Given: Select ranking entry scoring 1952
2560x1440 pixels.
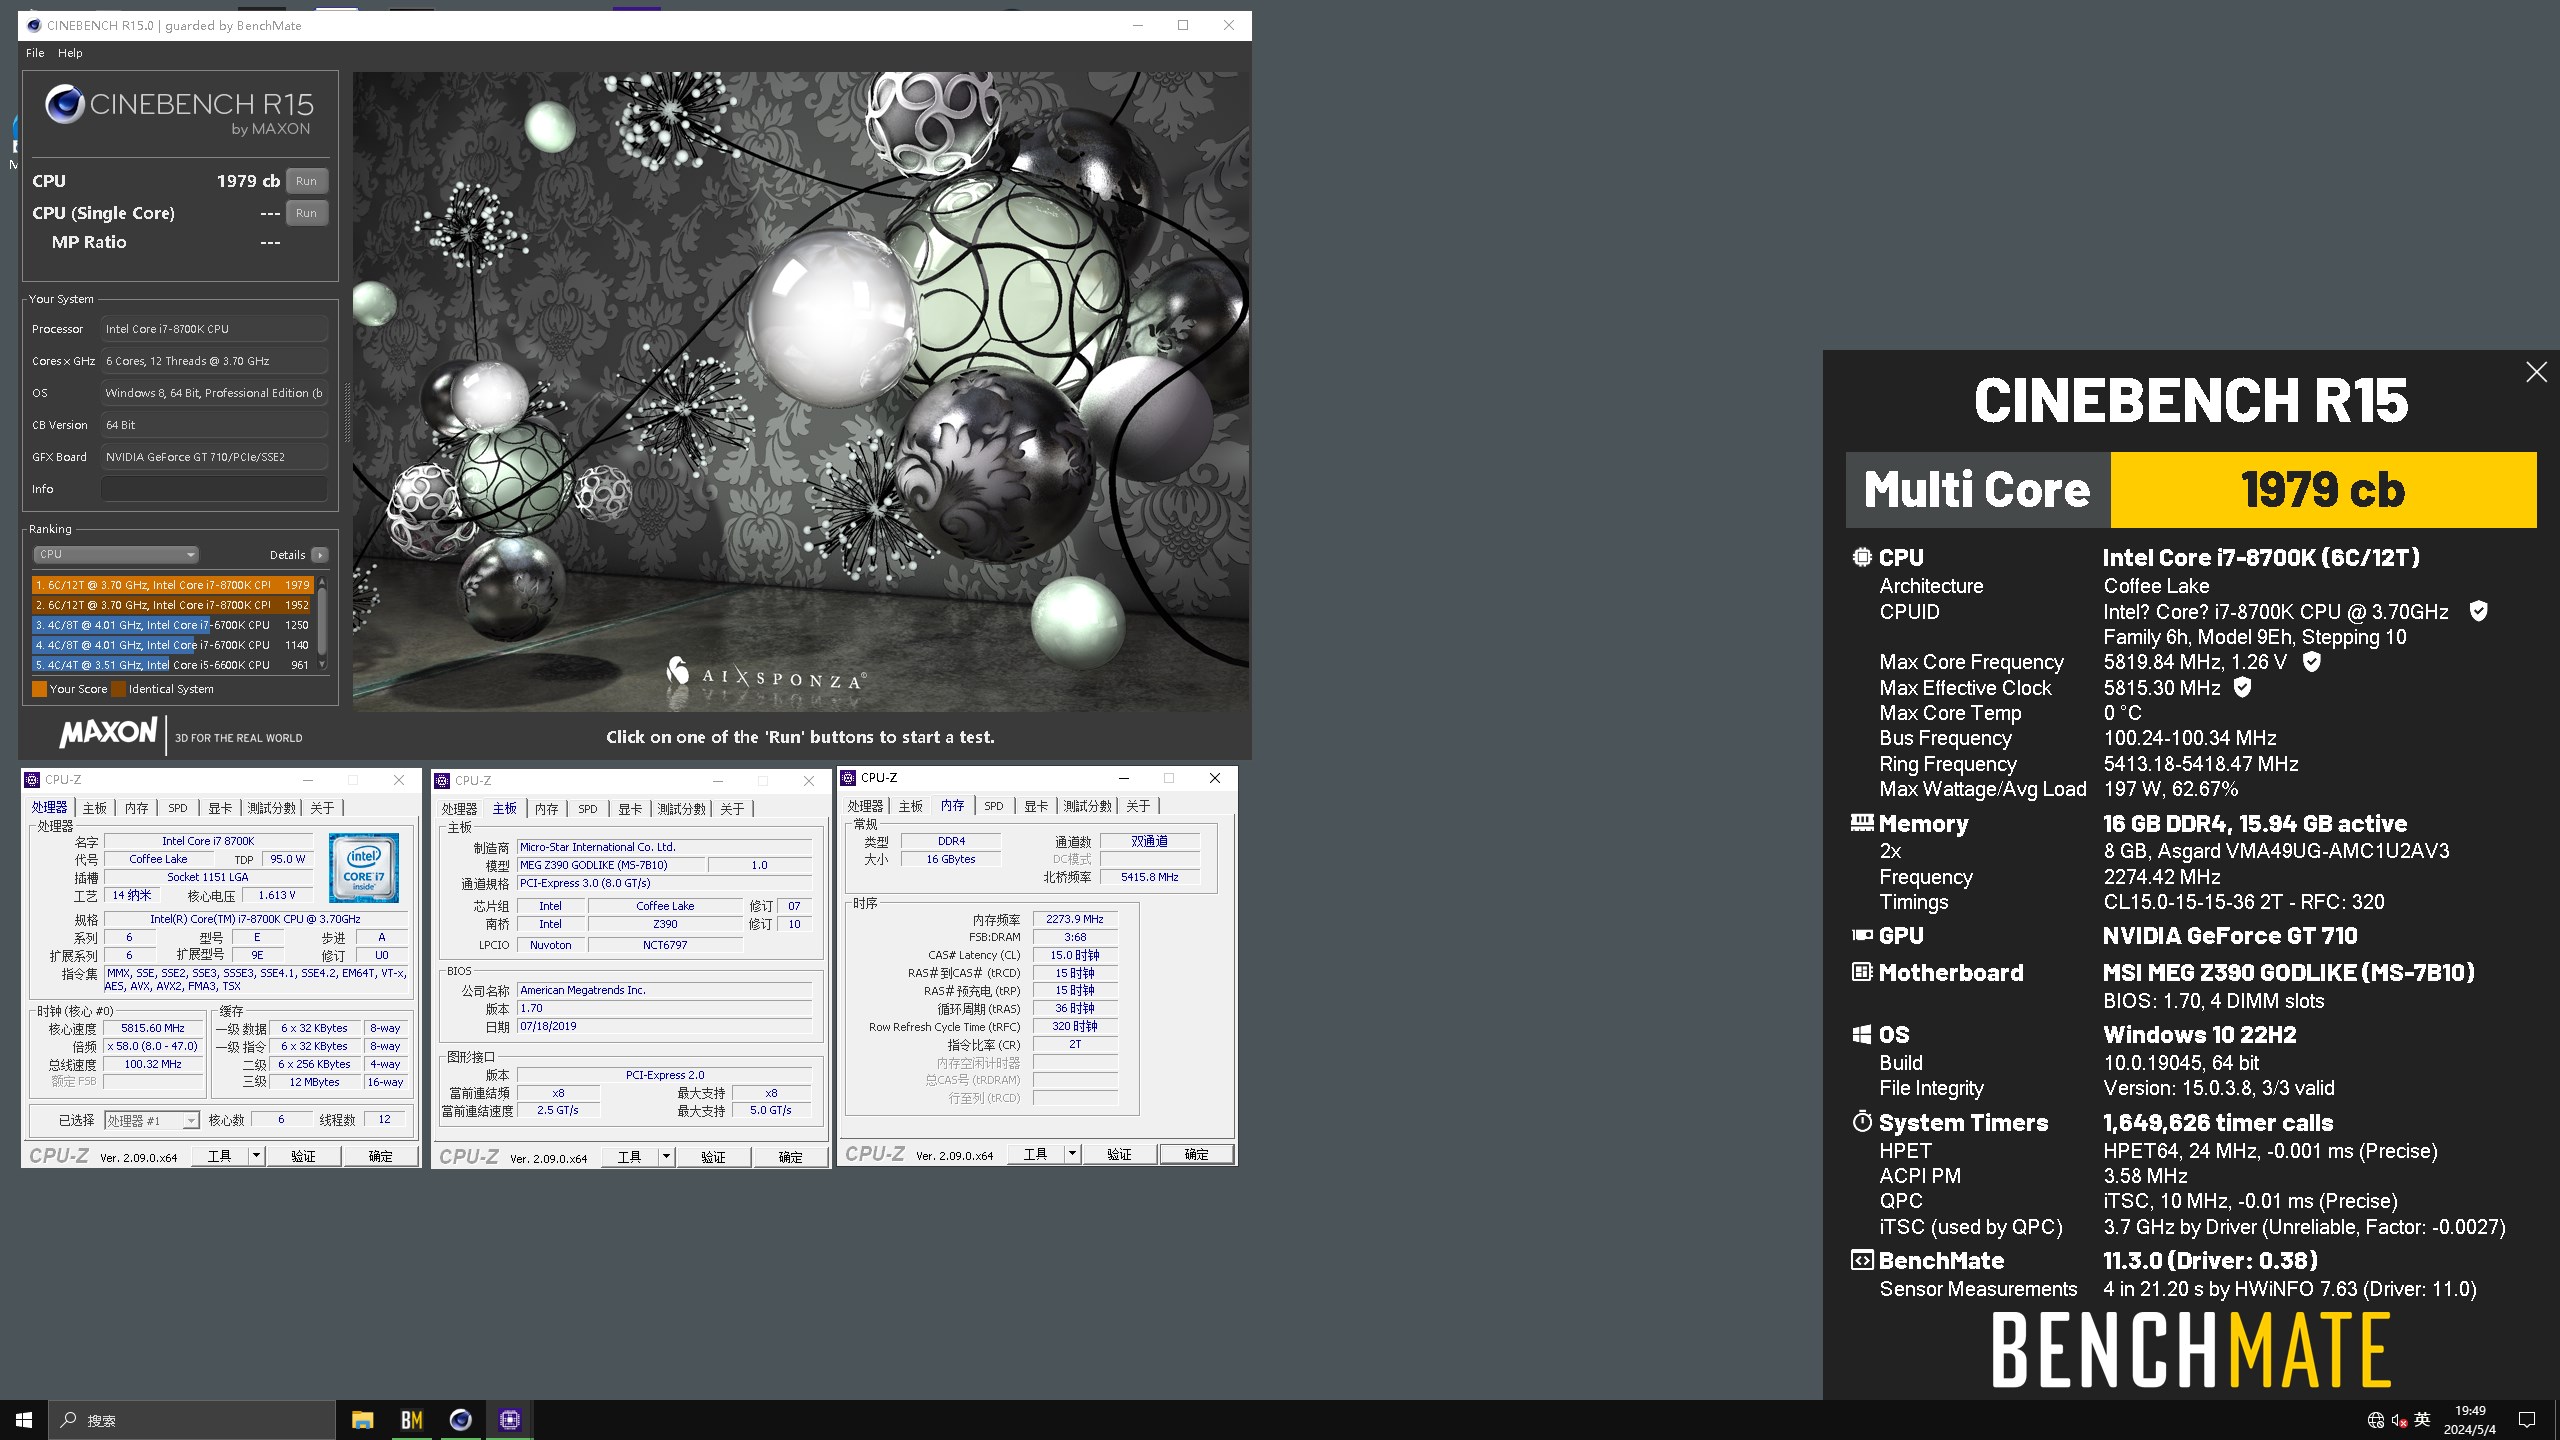Looking at the screenshot, I should pyautogui.click(x=172, y=605).
